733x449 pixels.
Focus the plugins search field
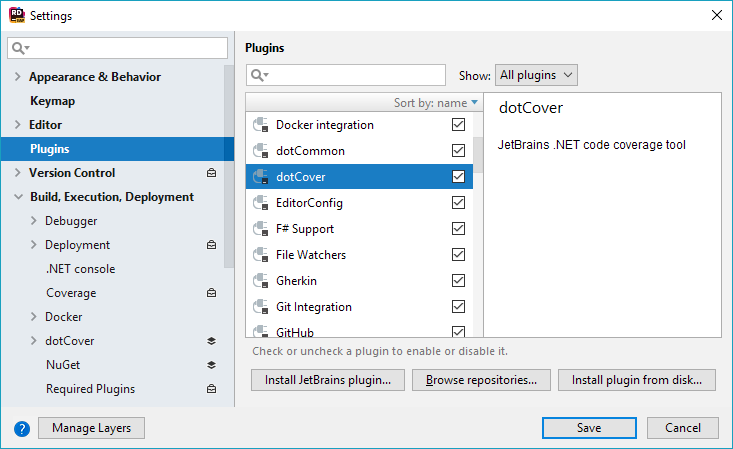tap(345, 75)
